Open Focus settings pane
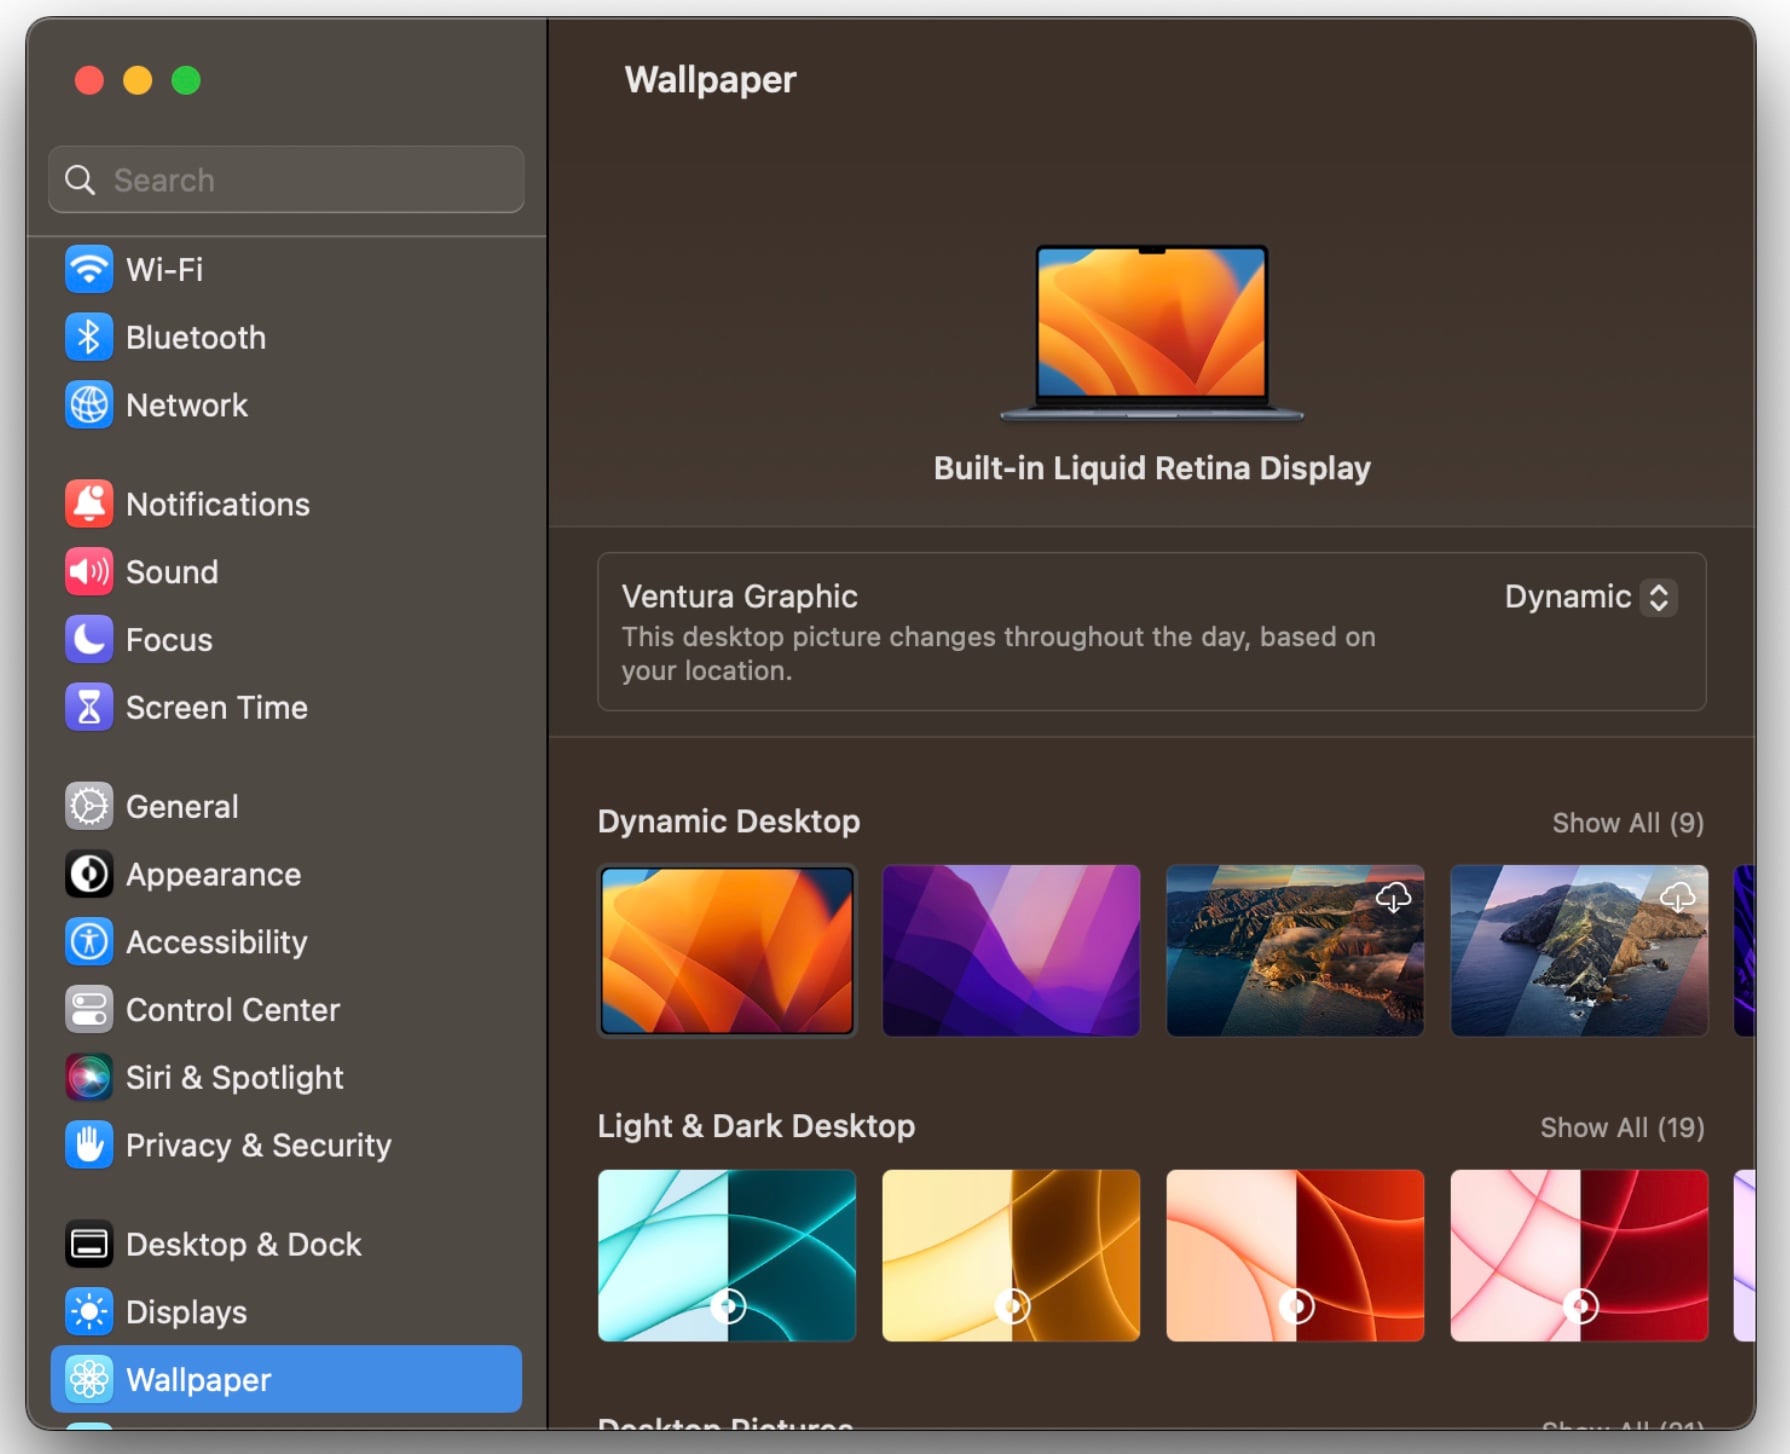 (286, 639)
